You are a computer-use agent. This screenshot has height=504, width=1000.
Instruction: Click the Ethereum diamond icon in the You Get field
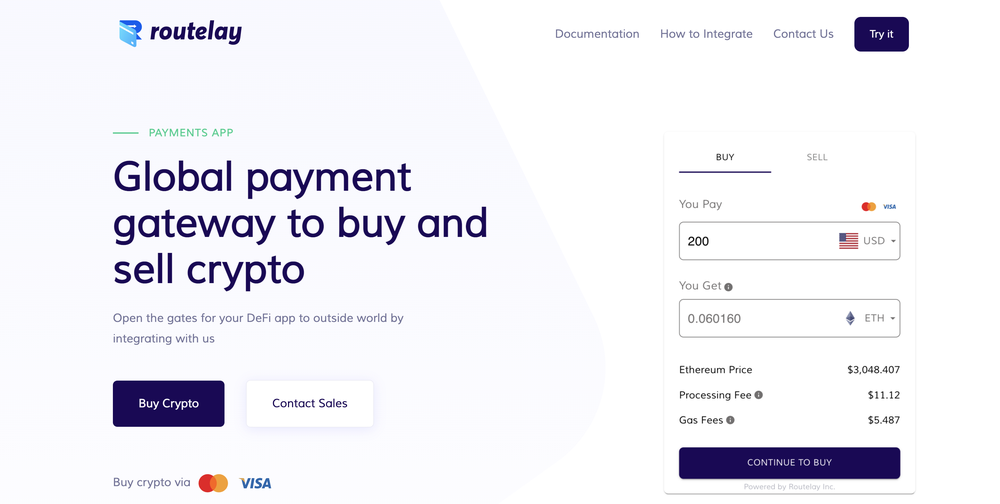click(851, 318)
